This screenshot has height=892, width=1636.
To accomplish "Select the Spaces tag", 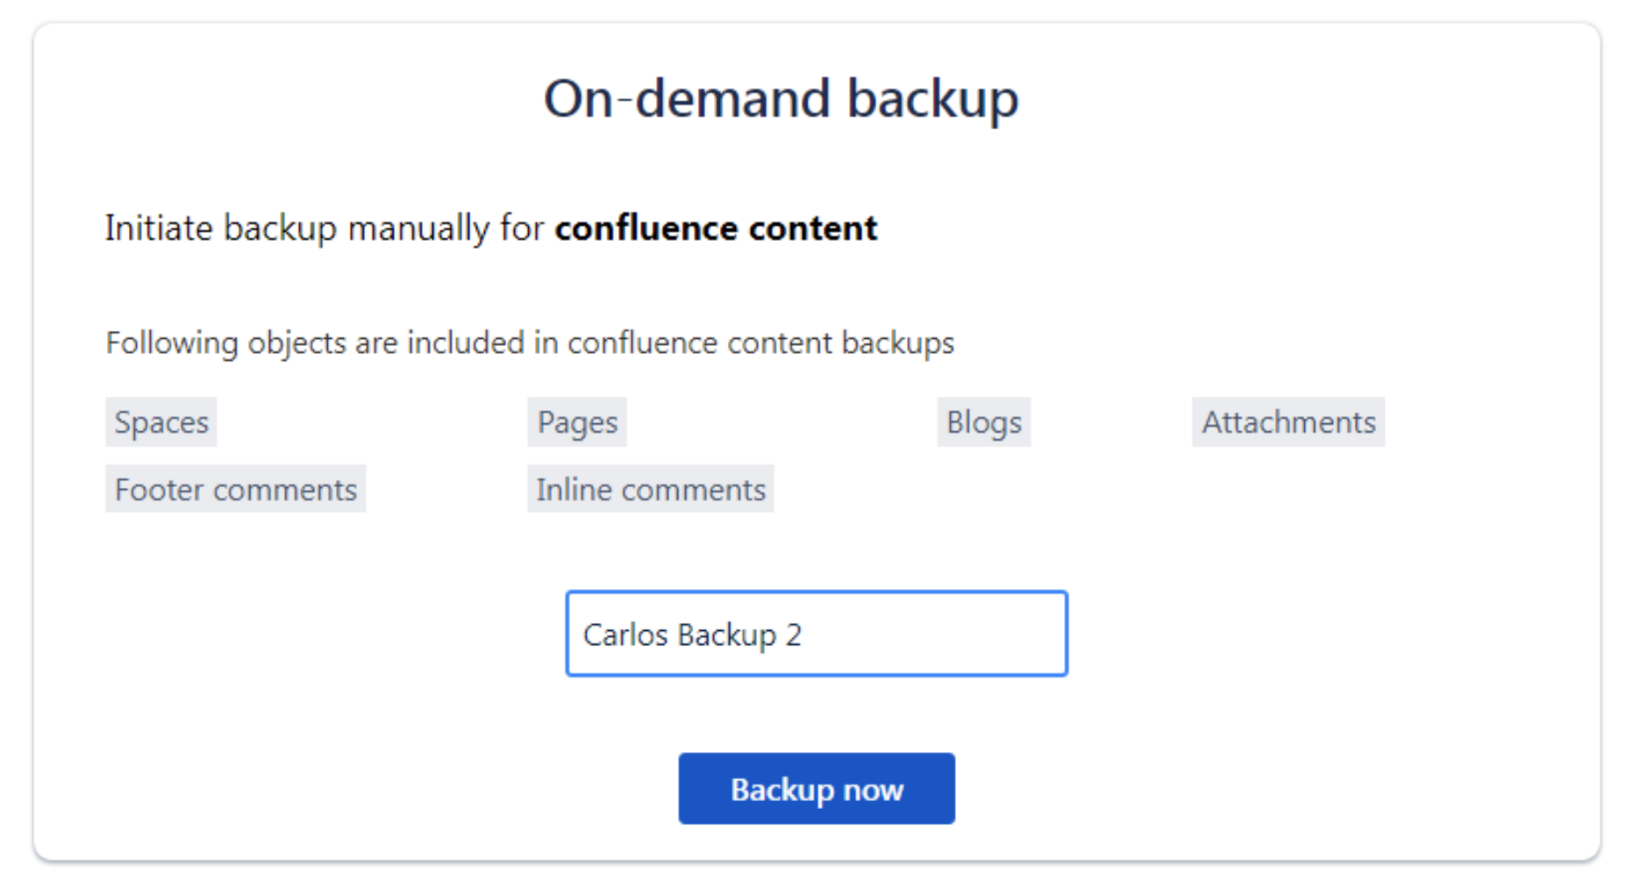I will coord(161,422).
